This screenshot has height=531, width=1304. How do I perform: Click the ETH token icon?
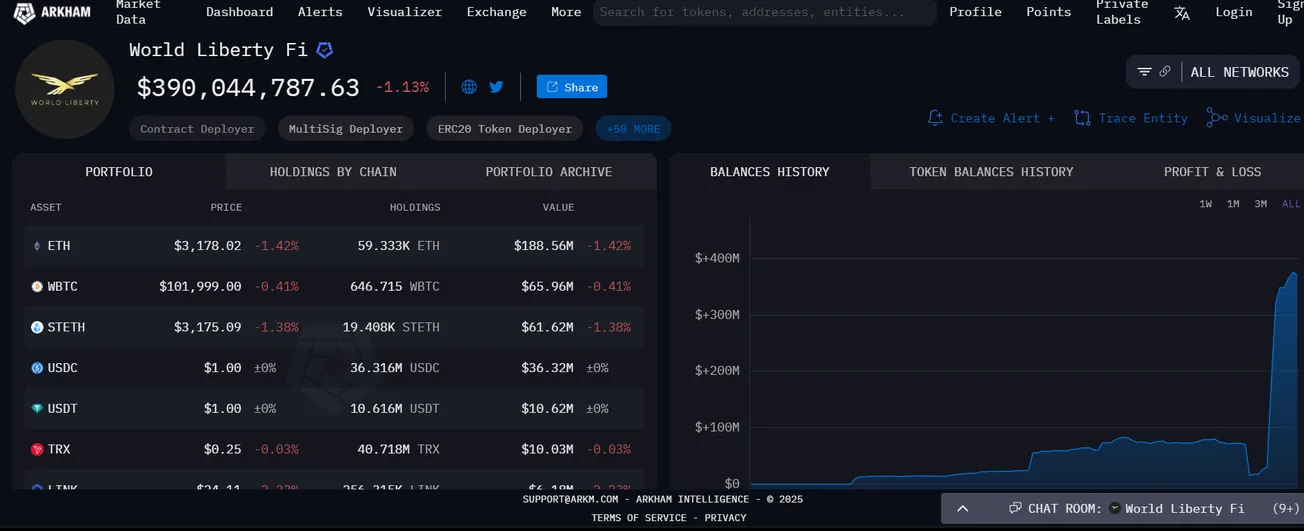[x=37, y=246]
